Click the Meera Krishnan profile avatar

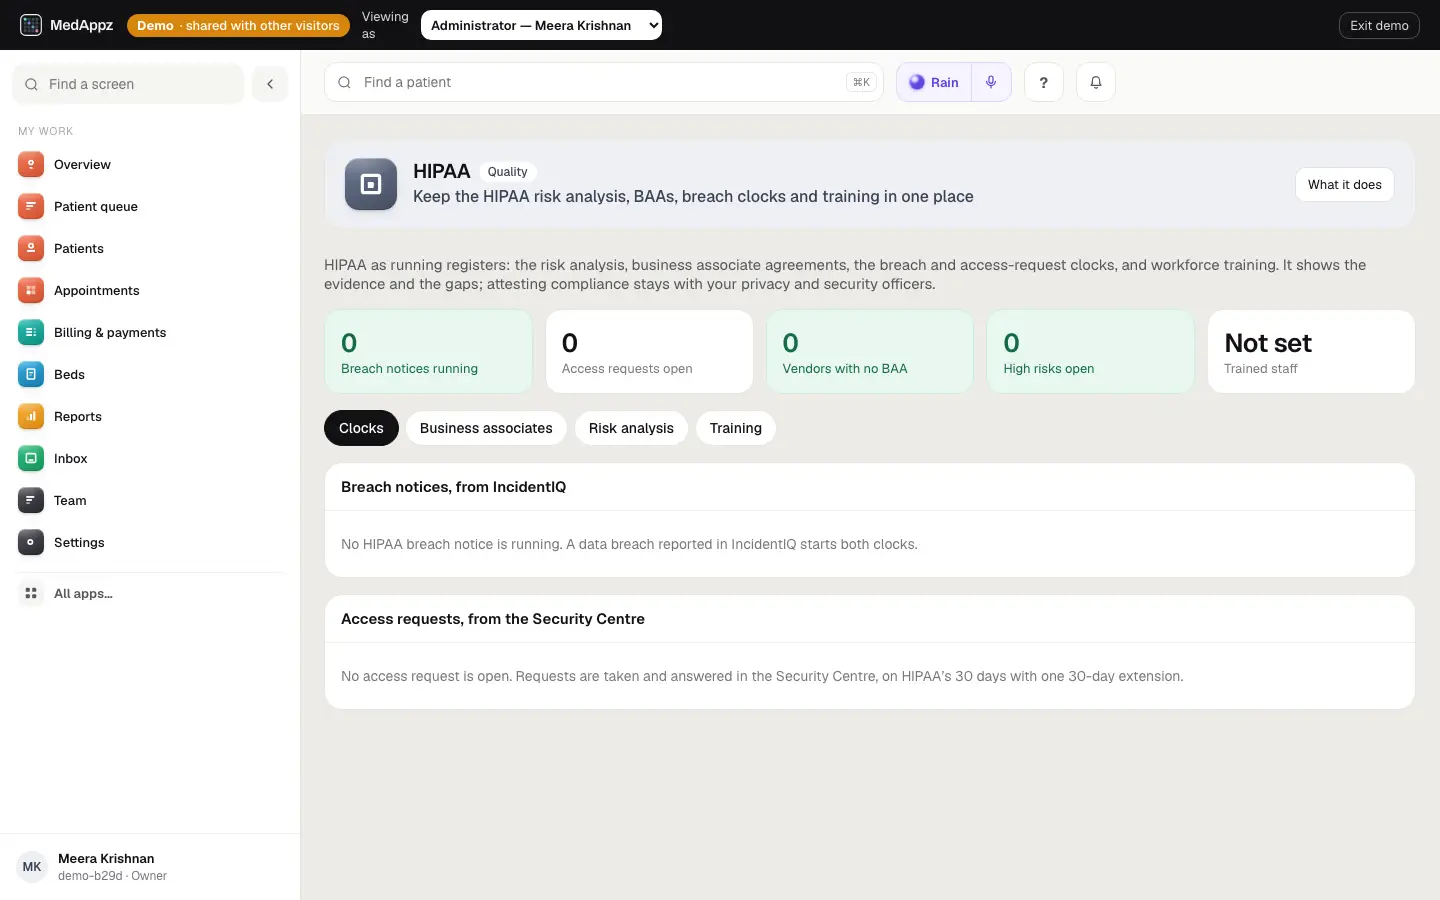point(32,867)
